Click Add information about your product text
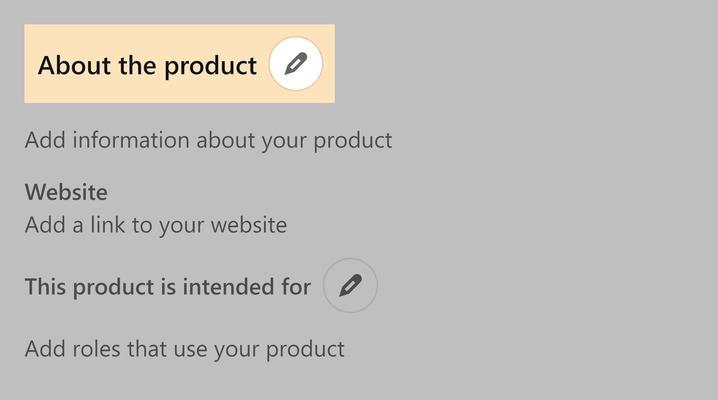Viewport: 718px width, 400px height. tap(208, 140)
